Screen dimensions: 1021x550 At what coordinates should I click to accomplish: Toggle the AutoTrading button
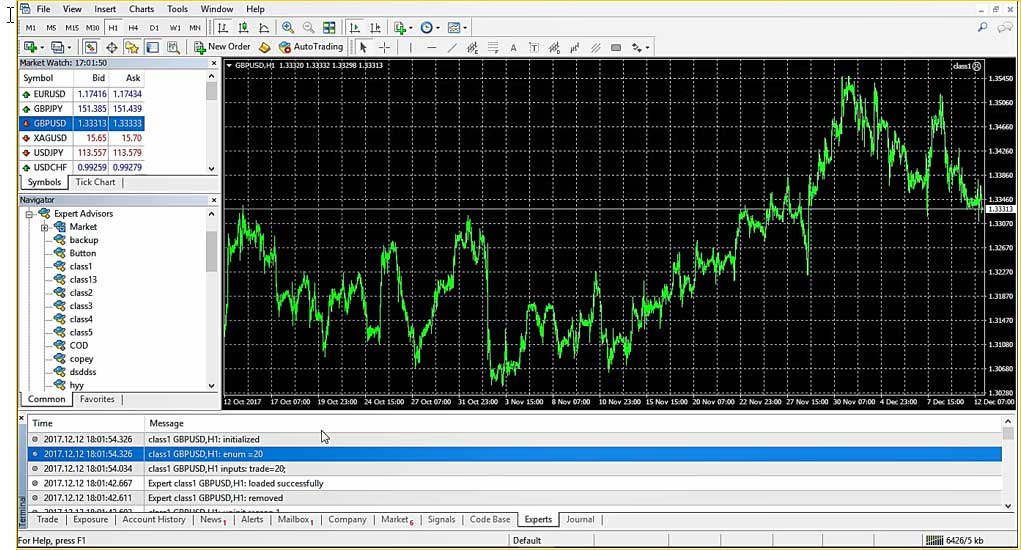(x=311, y=47)
